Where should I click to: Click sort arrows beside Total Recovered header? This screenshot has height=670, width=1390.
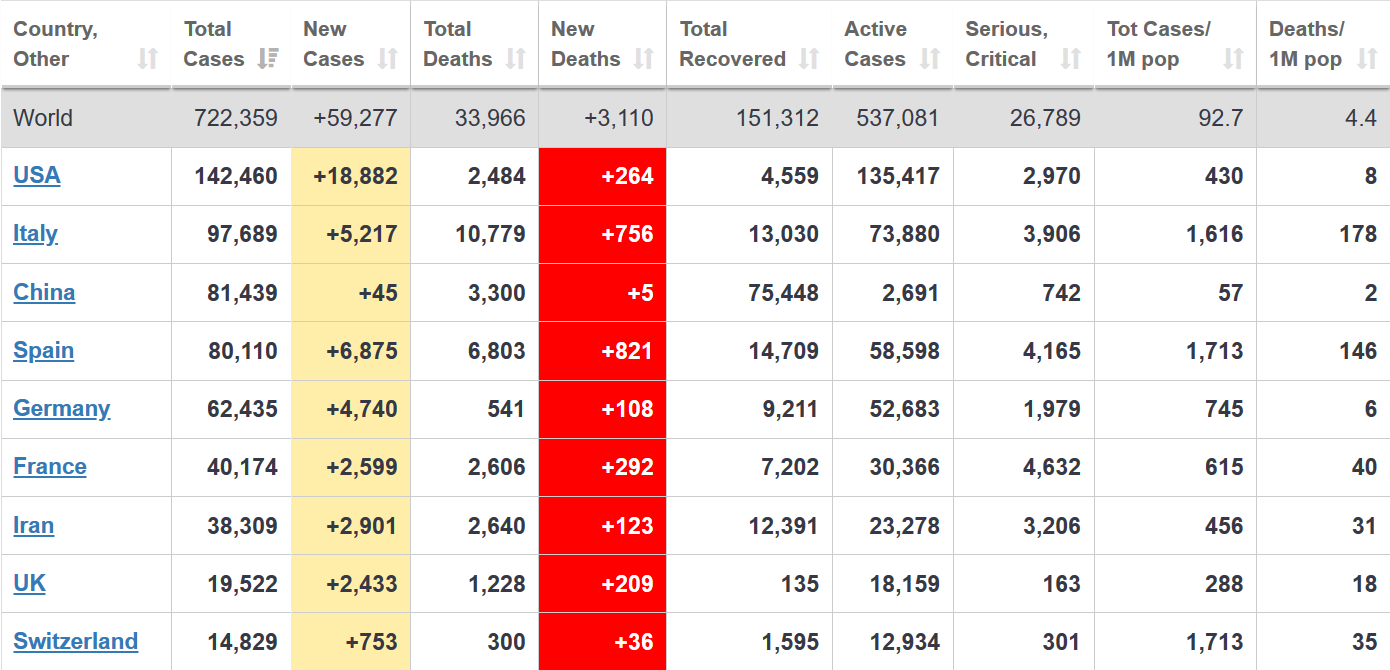(810, 59)
